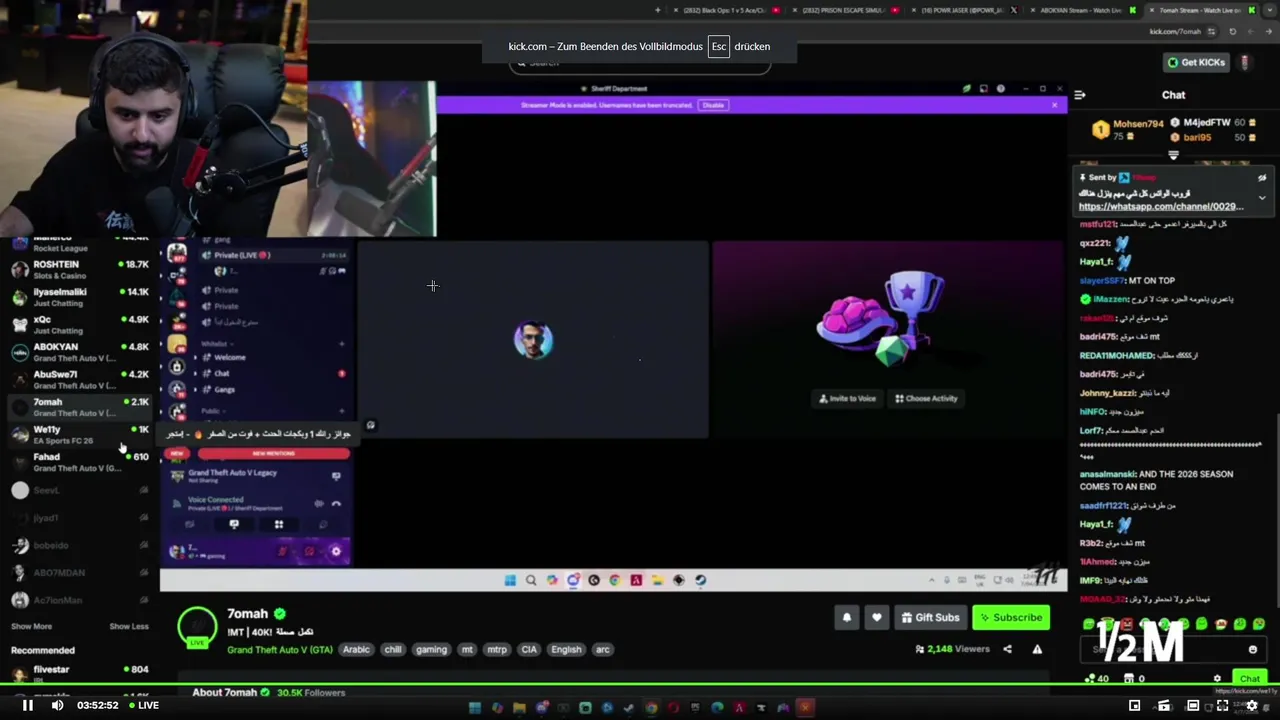The height and width of the screenshot is (720, 1280).
Task: Dismiss Discord streamer mode banner
Action: click(1054, 105)
